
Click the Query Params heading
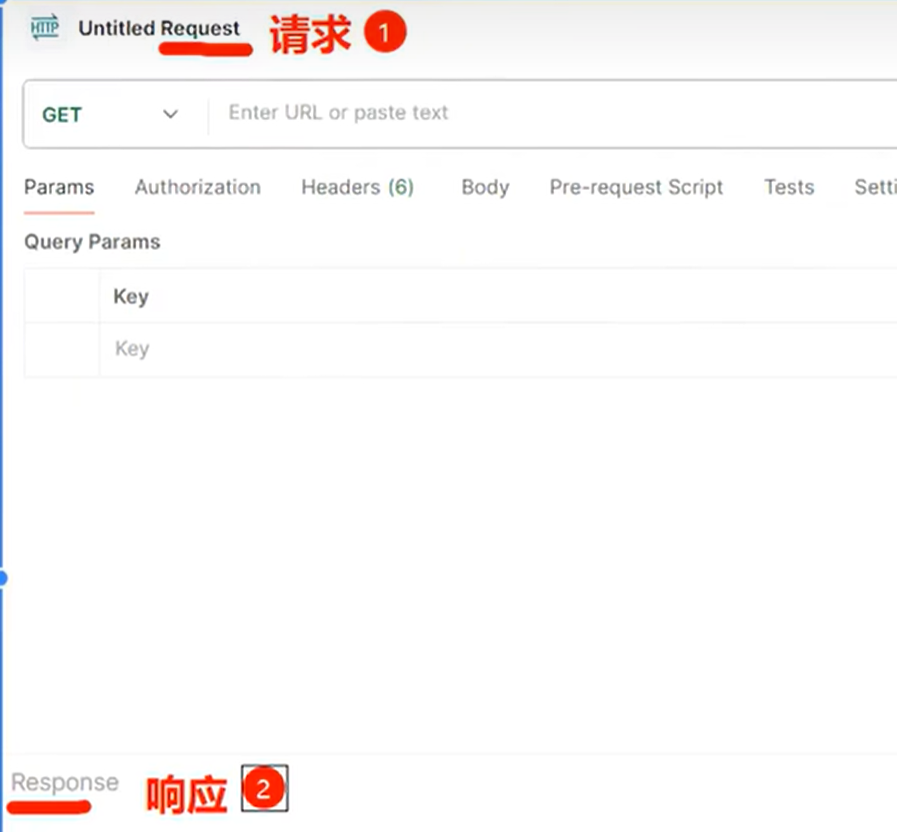coord(92,242)
